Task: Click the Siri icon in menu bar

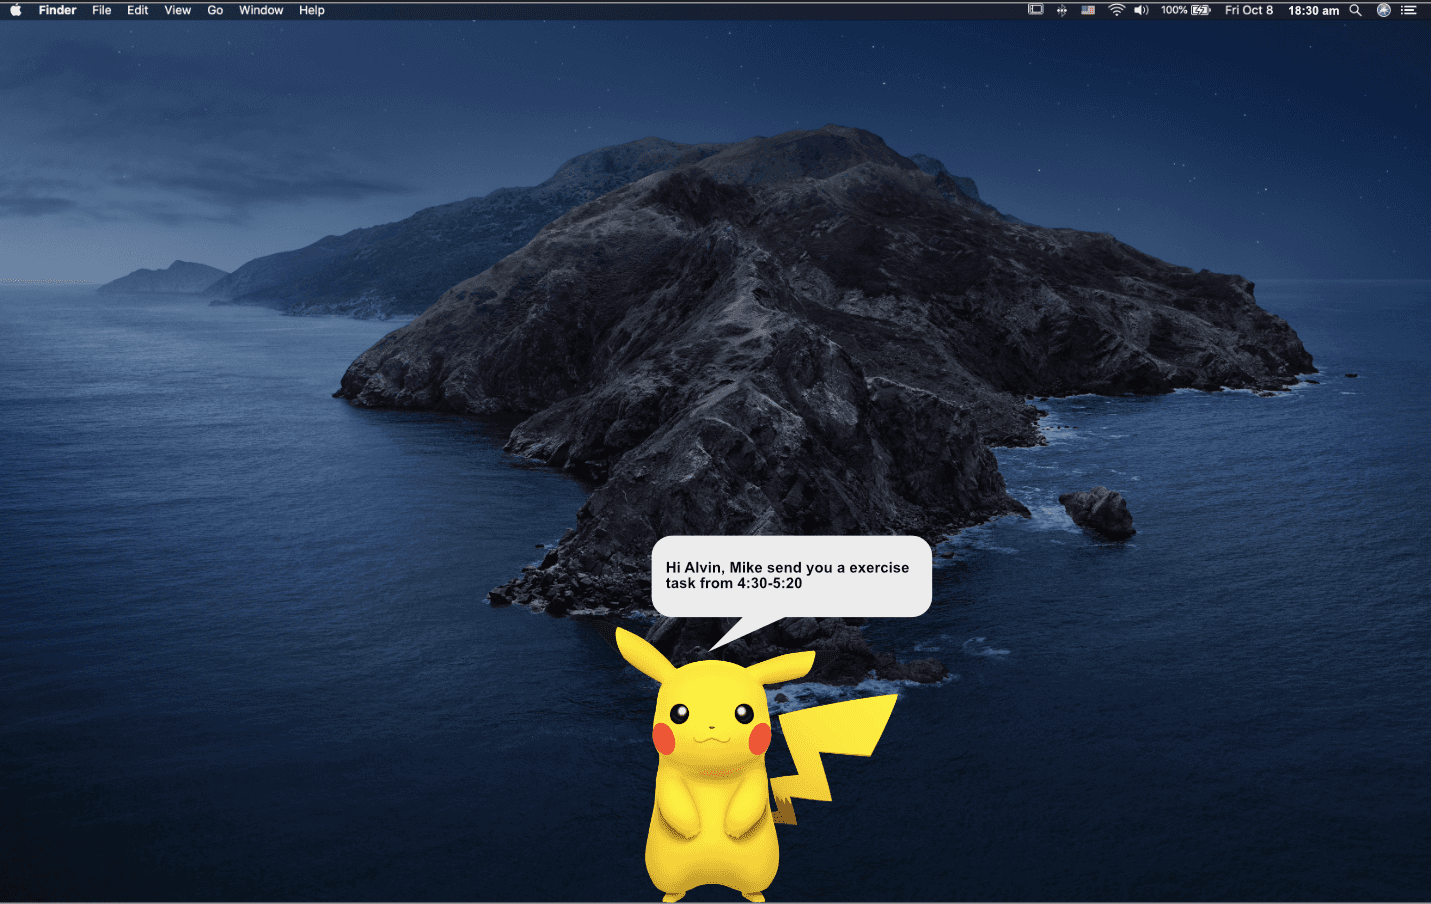Action: click(1384, 10)
